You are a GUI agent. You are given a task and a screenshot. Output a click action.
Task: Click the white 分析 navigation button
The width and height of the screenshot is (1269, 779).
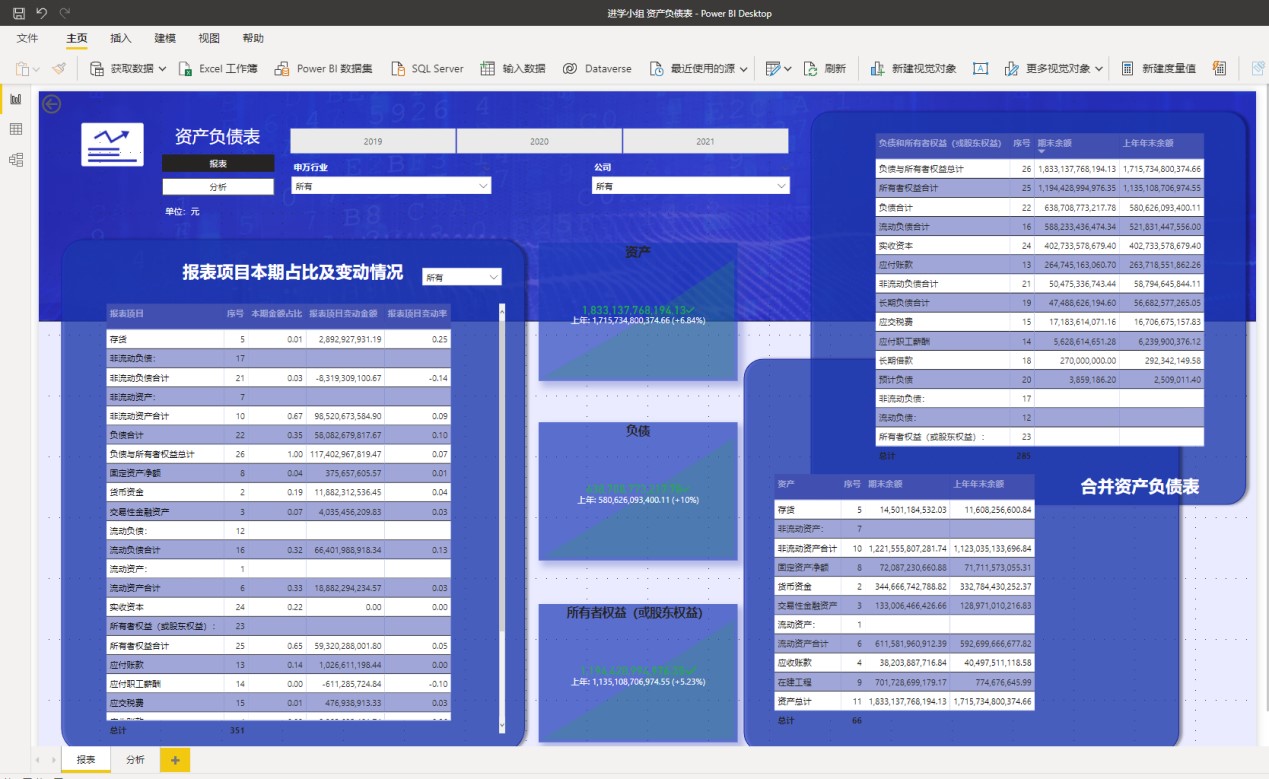pyautogui.click(x=217, y=187)
